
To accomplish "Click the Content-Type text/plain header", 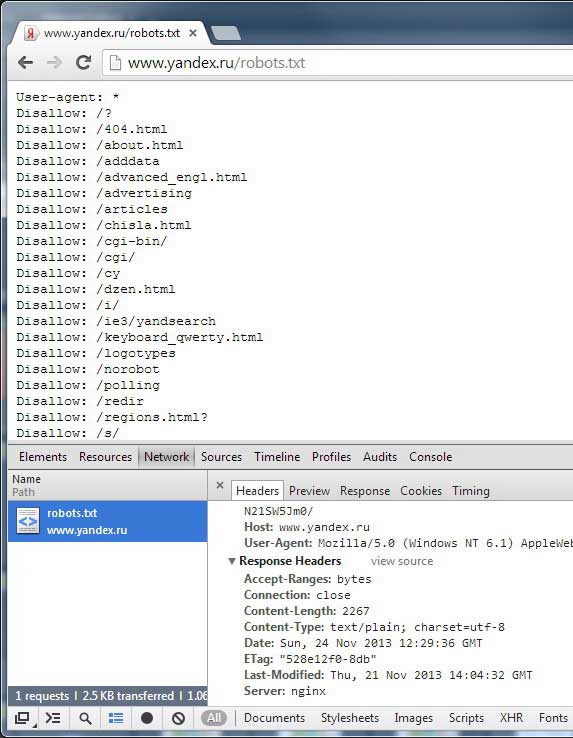I will click(374, 627).
